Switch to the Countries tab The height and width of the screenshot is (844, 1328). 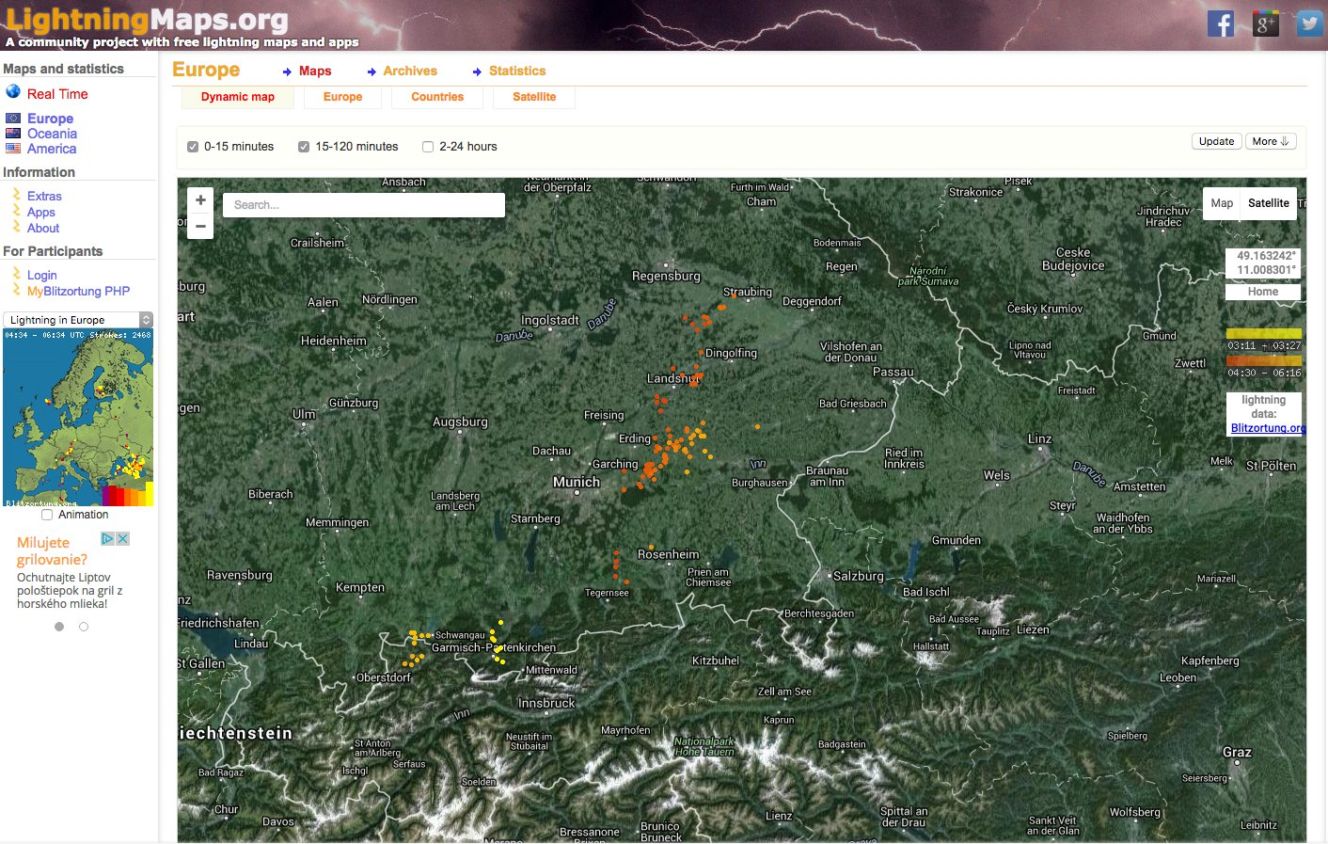(437, 97)
